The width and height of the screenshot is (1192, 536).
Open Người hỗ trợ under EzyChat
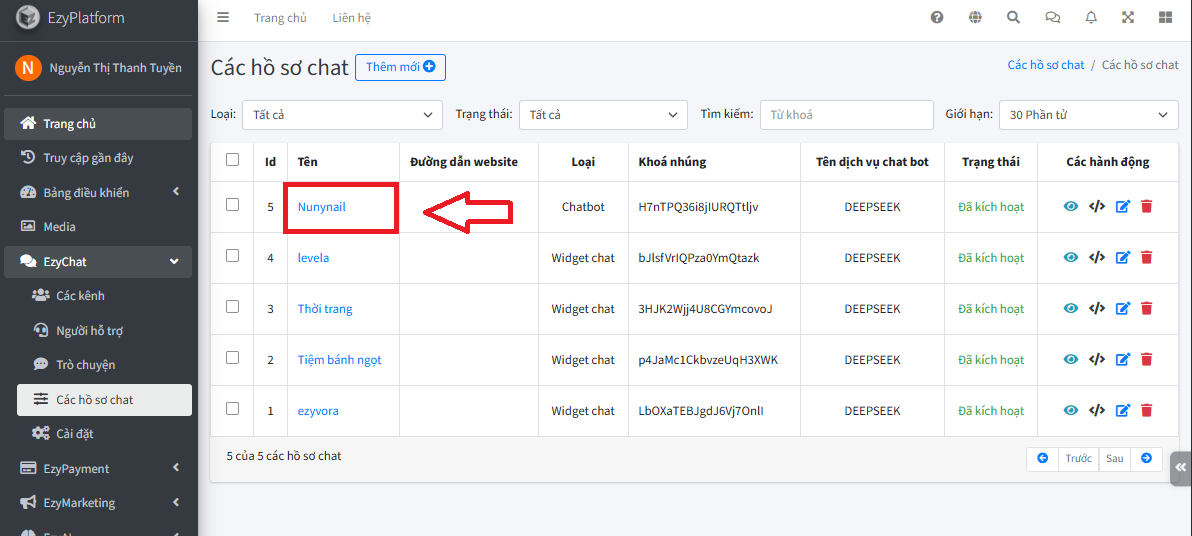tap(104, 331)
